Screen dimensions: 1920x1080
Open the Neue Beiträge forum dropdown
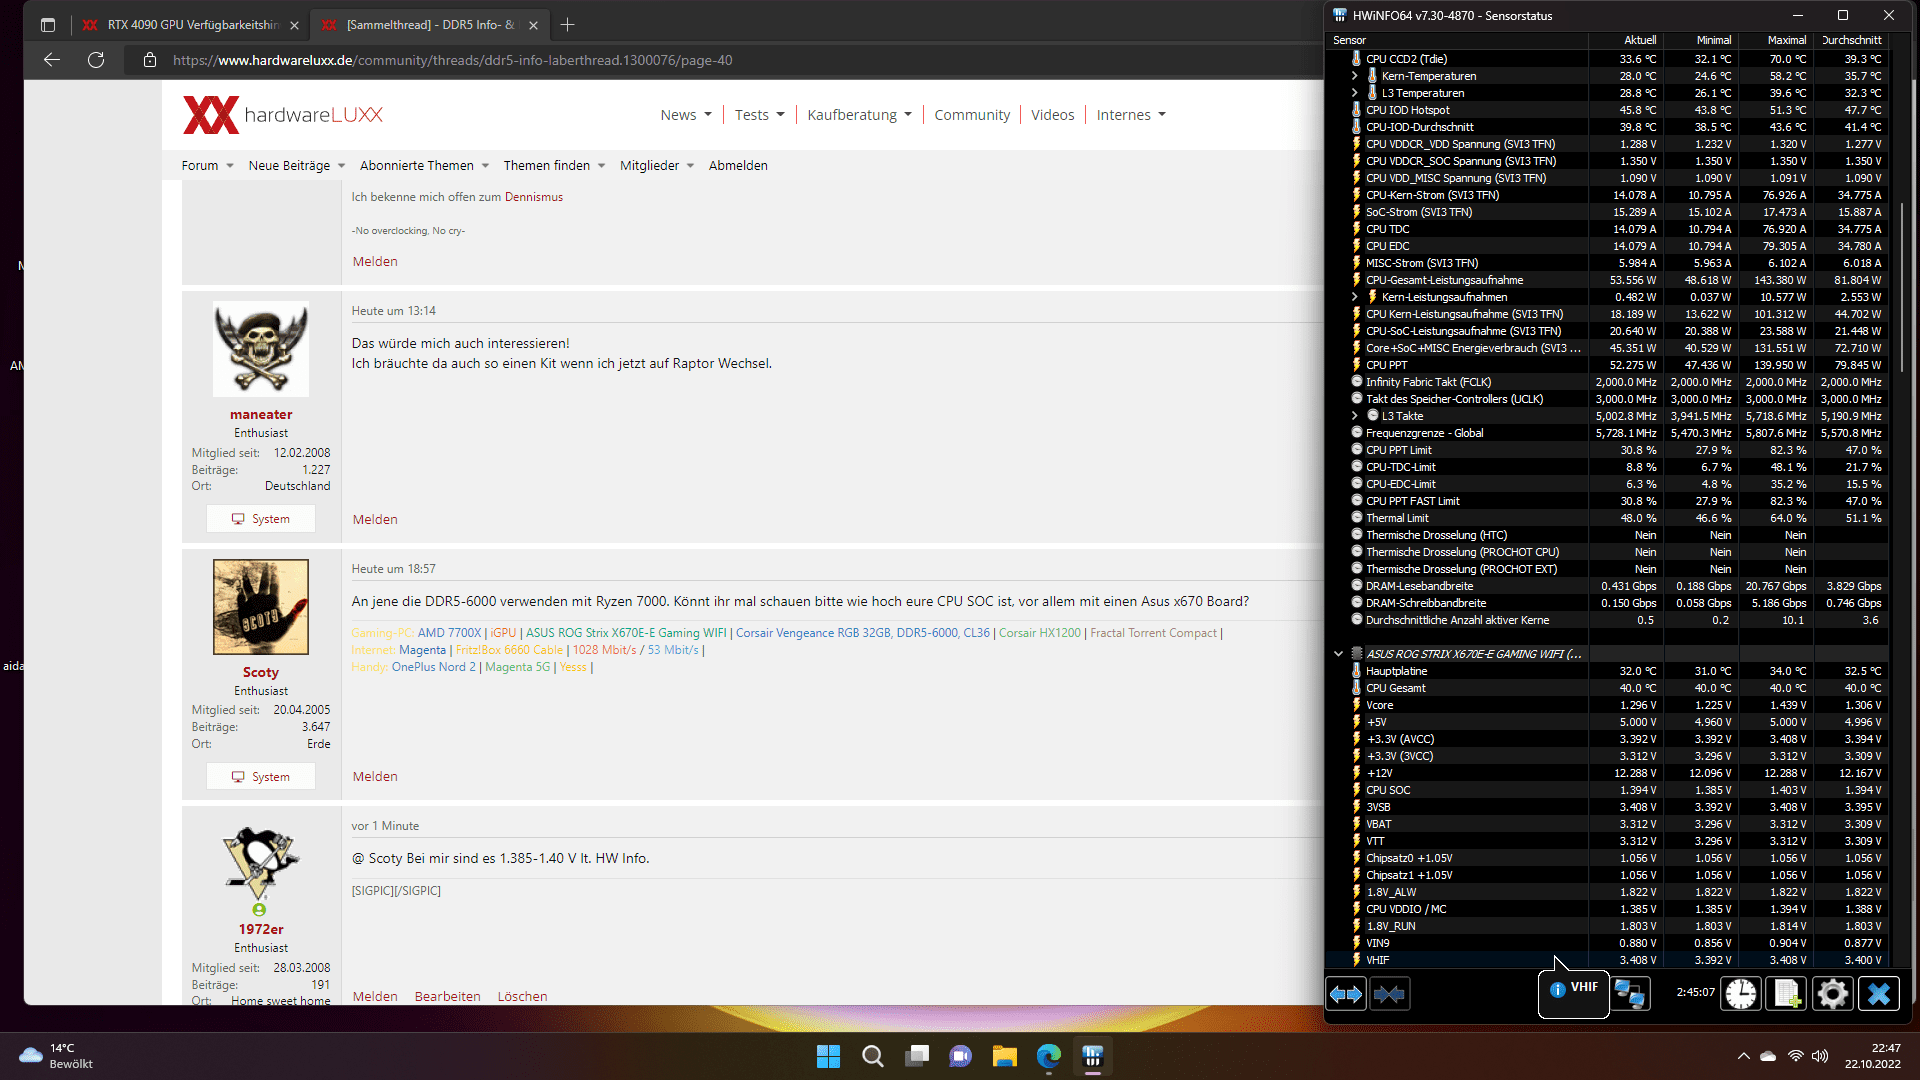point(296,166)
